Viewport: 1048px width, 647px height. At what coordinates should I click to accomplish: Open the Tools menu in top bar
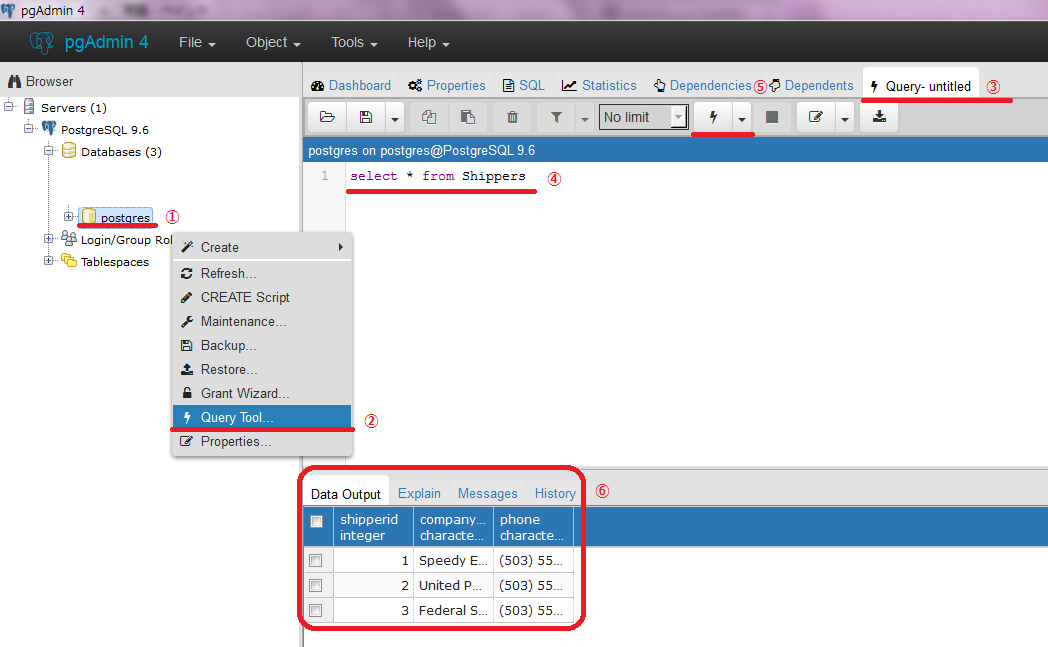tap(354, 43)
